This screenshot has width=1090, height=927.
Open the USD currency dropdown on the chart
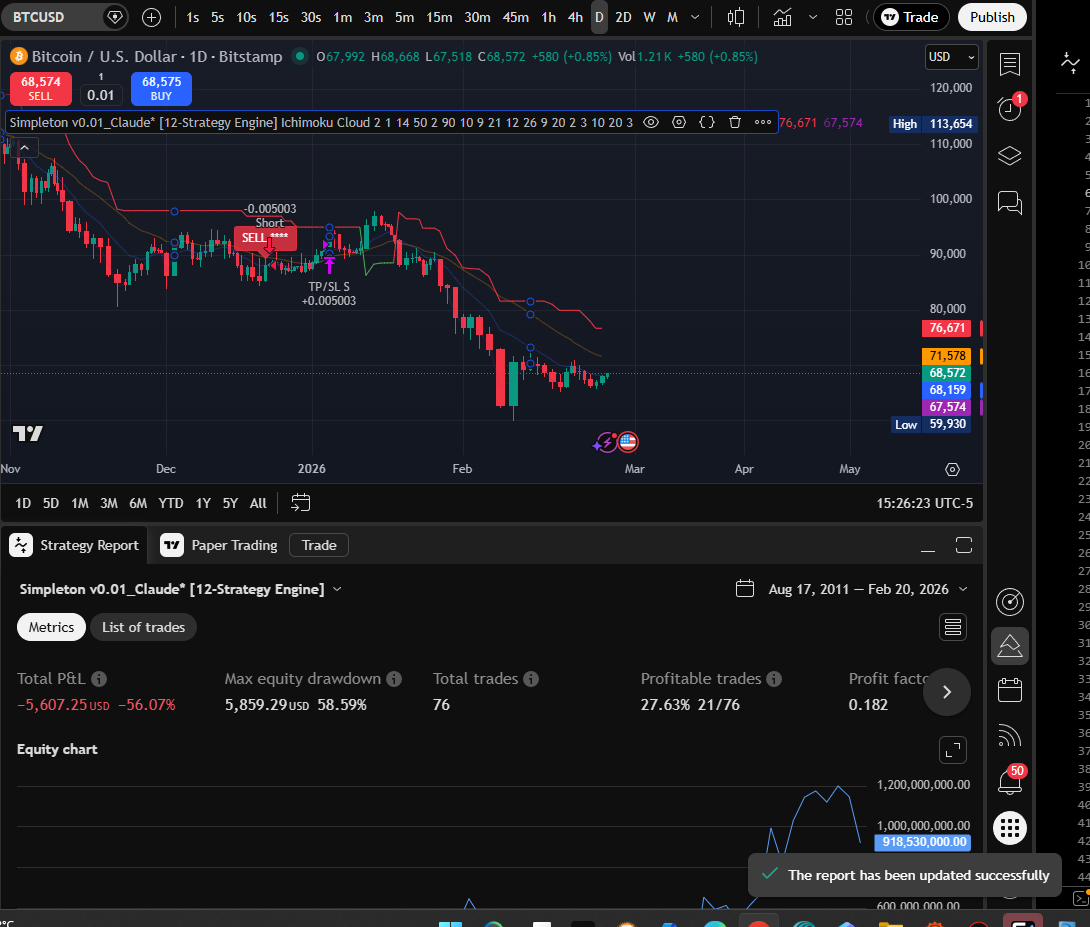pyautogui.click(x=948, y=57)
